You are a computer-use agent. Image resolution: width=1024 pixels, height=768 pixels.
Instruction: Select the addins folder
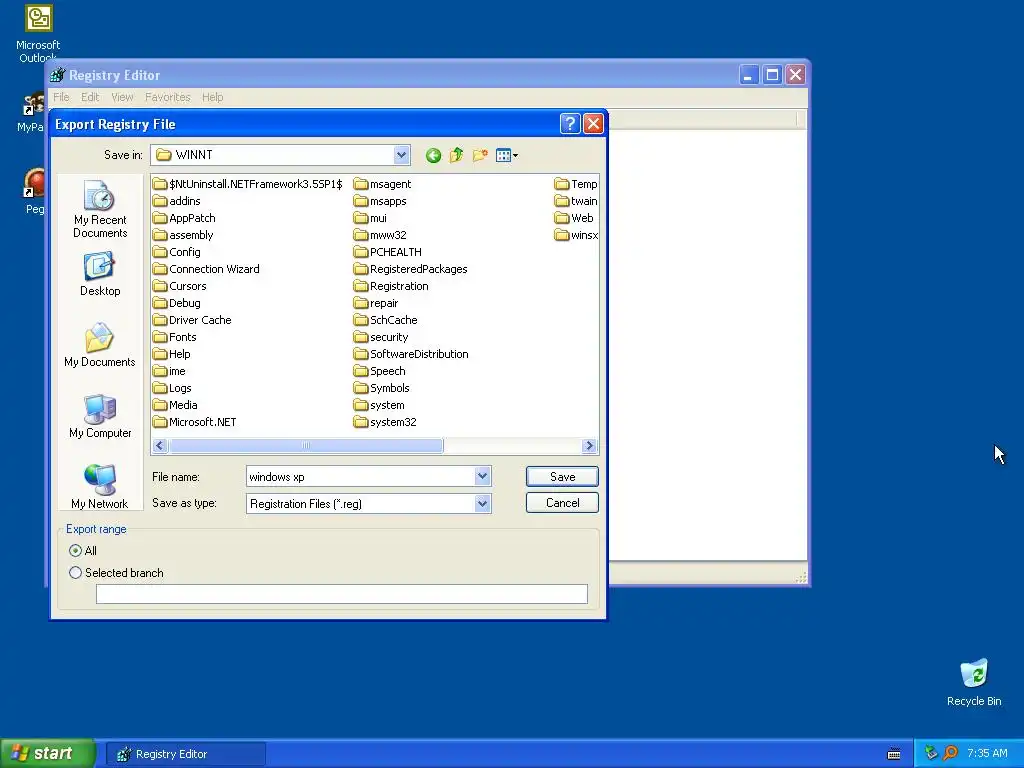176,201
